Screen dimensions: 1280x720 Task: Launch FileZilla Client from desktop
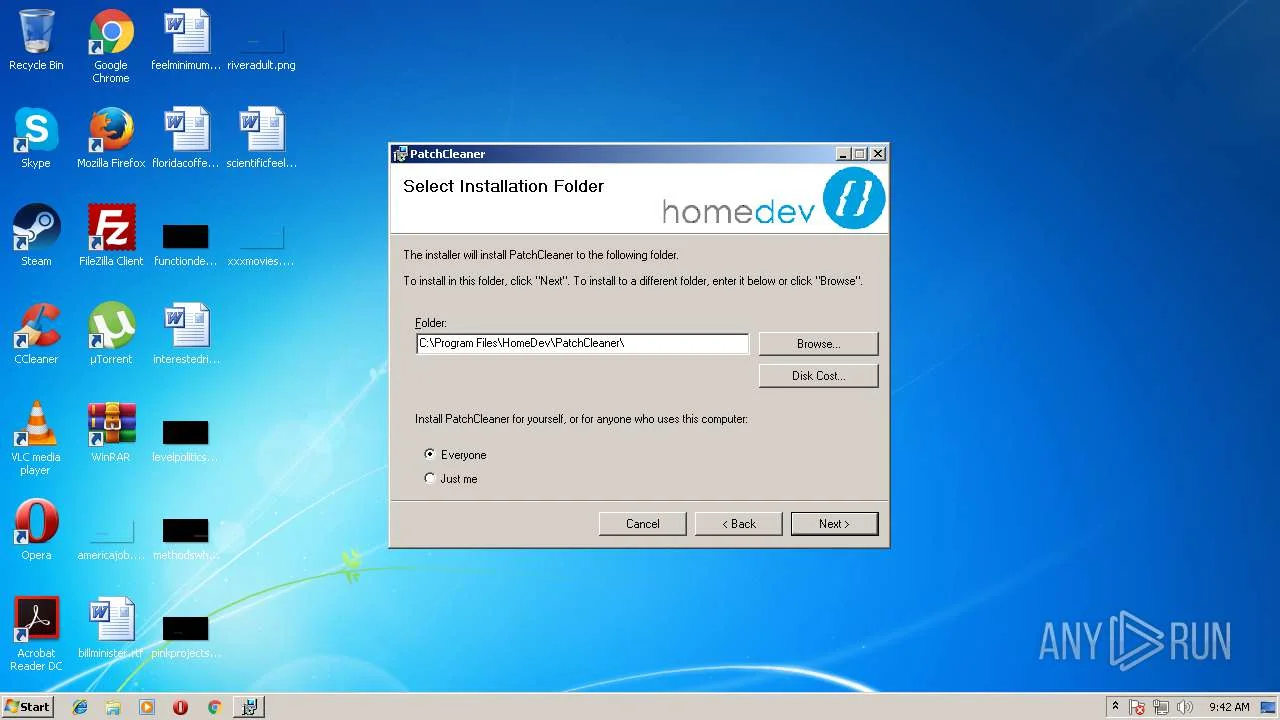[x=111, y=236]
